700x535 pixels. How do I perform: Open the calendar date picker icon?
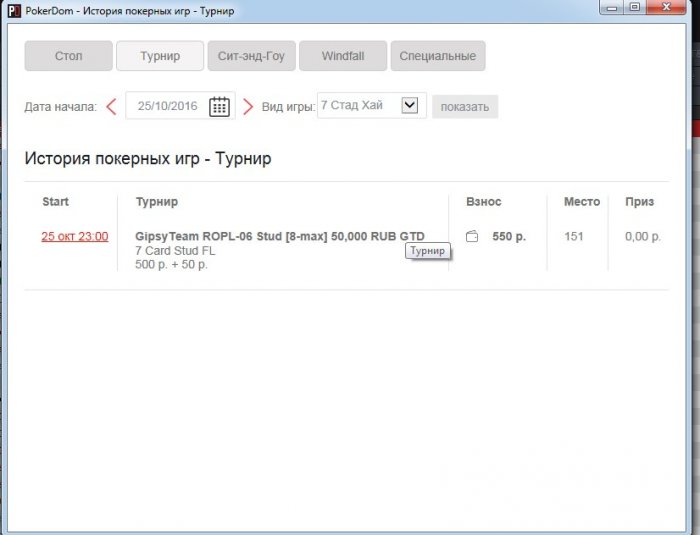tap(219, 106)
